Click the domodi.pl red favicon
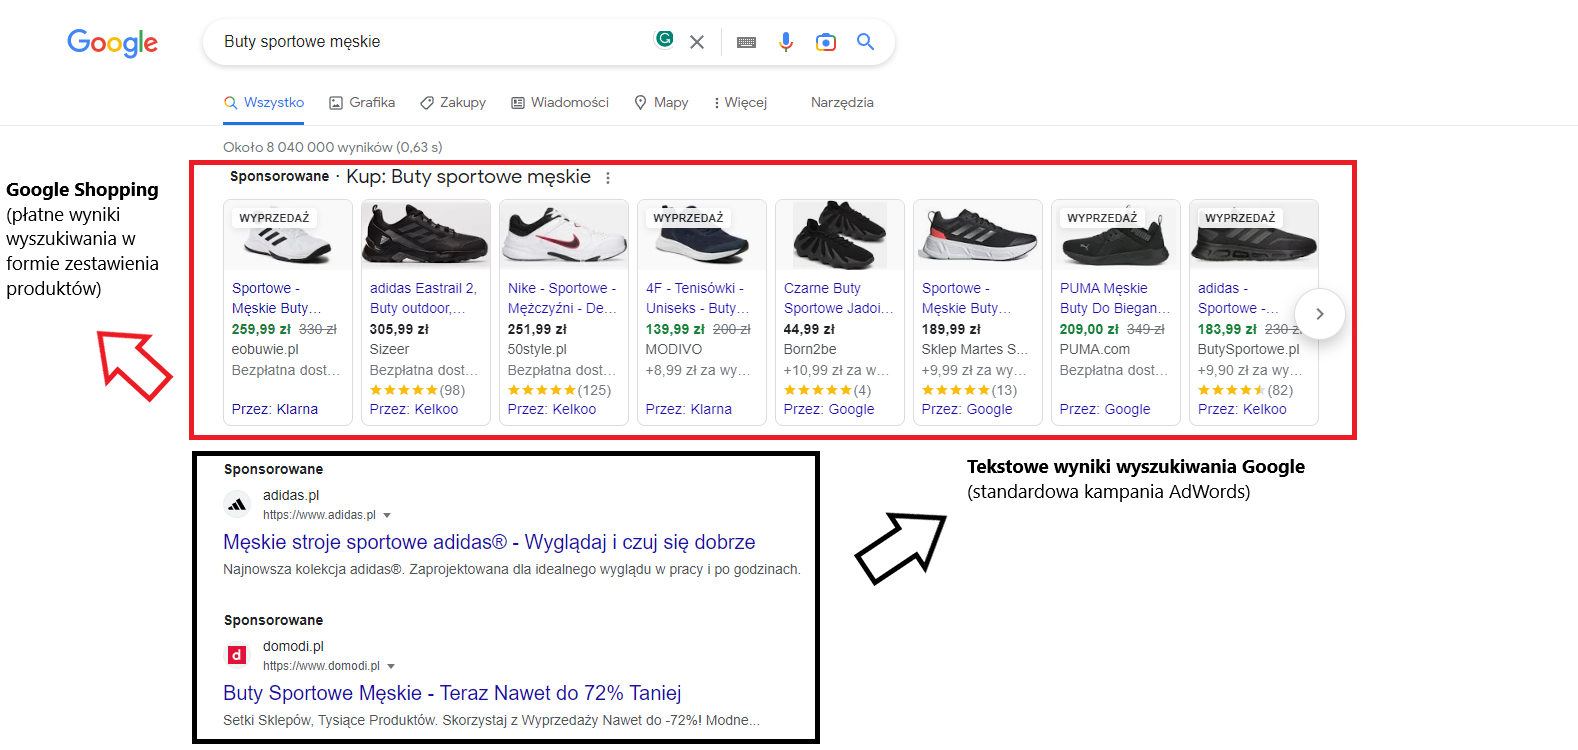The width and height of the screenshot is (1578, 750). [237, 655]
